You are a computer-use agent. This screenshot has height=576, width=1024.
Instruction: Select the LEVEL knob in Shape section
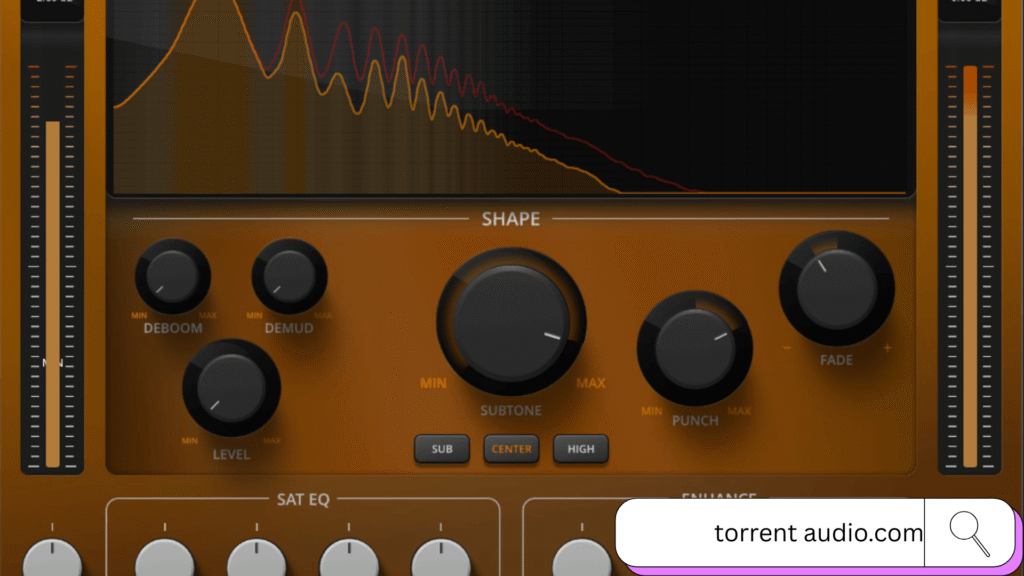pos(231,388)
